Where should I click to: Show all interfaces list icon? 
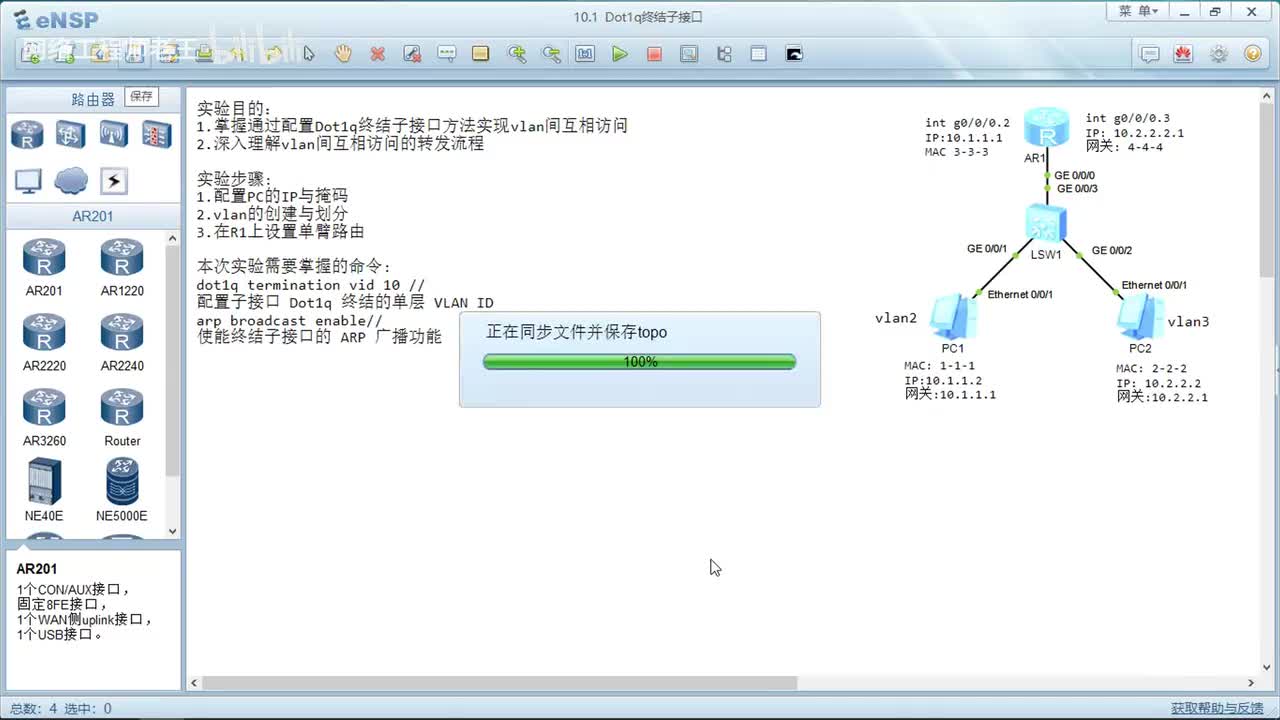point(724,54)
